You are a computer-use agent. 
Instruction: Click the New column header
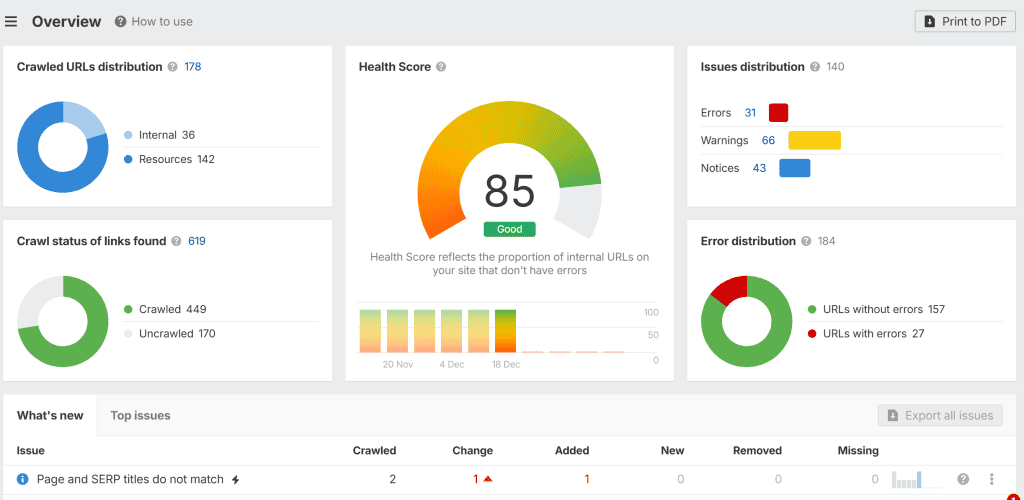[x=673, y=450]
